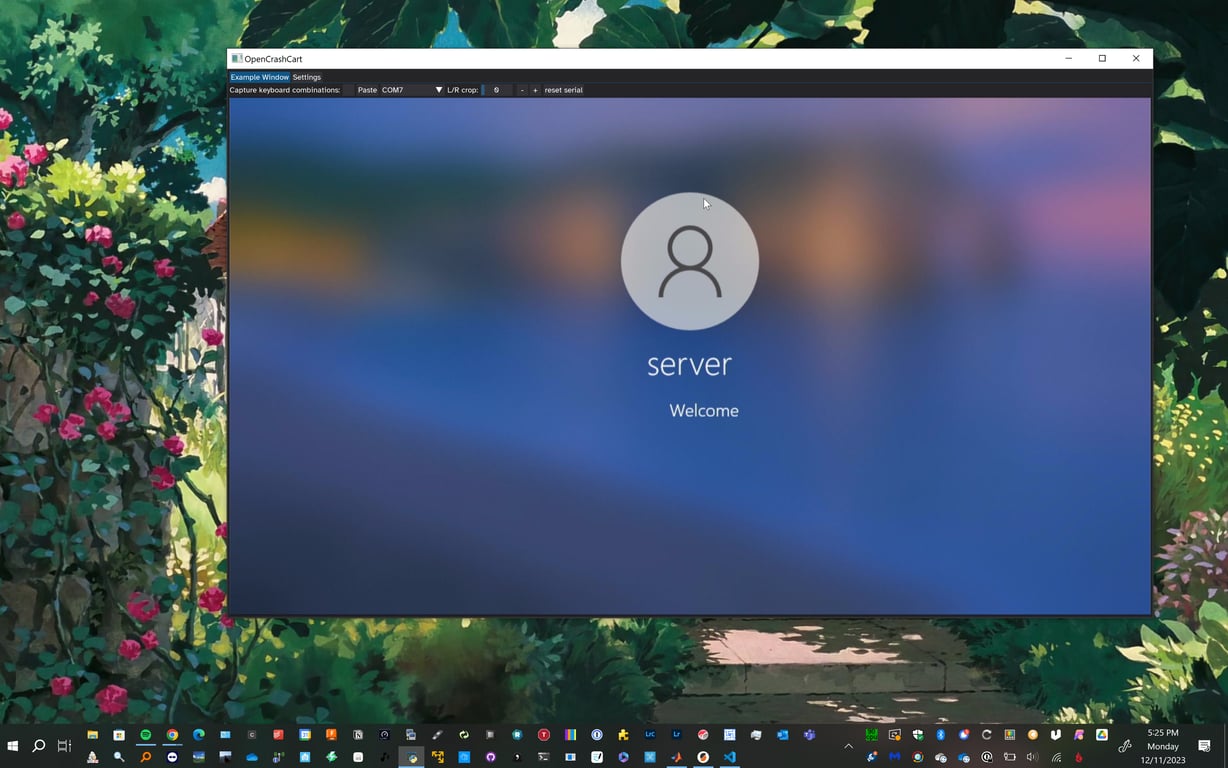Open Microsoft Edge from the taskbar
This screenshot has height=768, width=1228.
pos(196,735)
